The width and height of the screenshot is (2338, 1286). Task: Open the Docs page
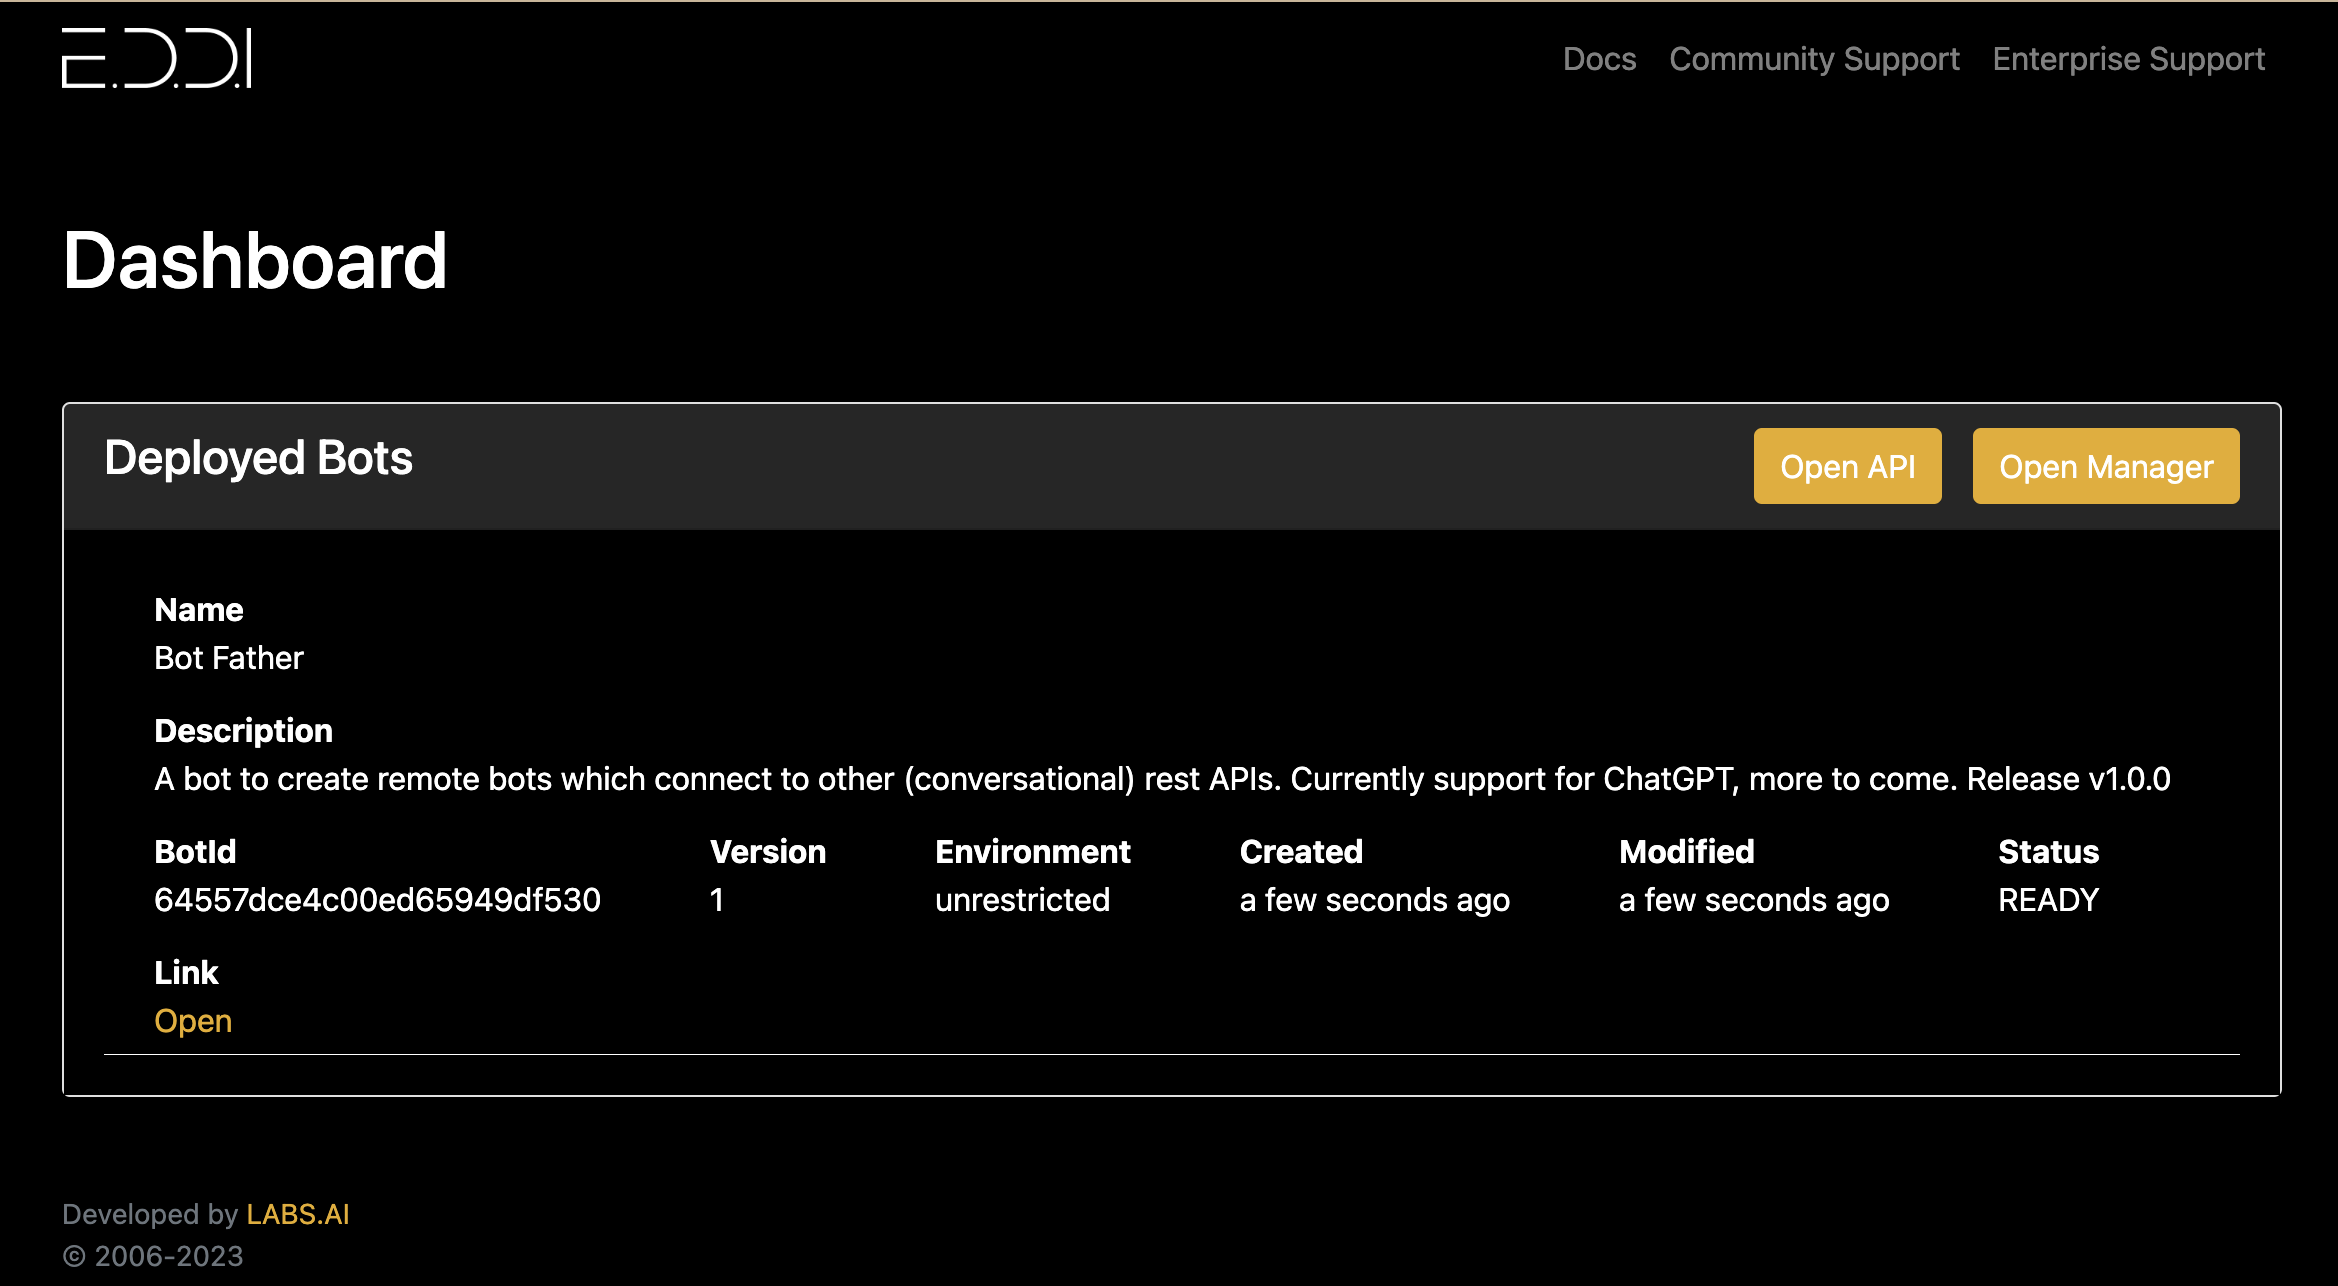click(x=1599, y=59)
